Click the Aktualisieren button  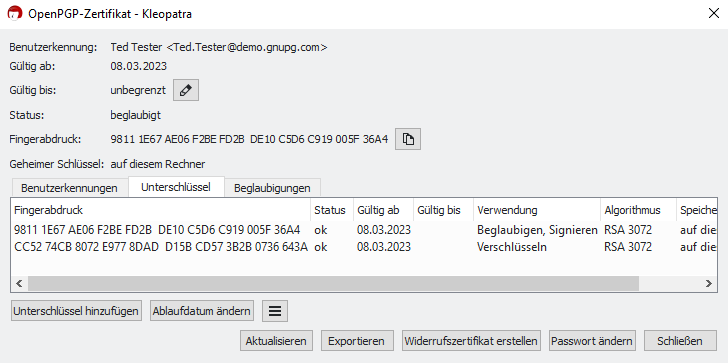click(x=276, y=341)
